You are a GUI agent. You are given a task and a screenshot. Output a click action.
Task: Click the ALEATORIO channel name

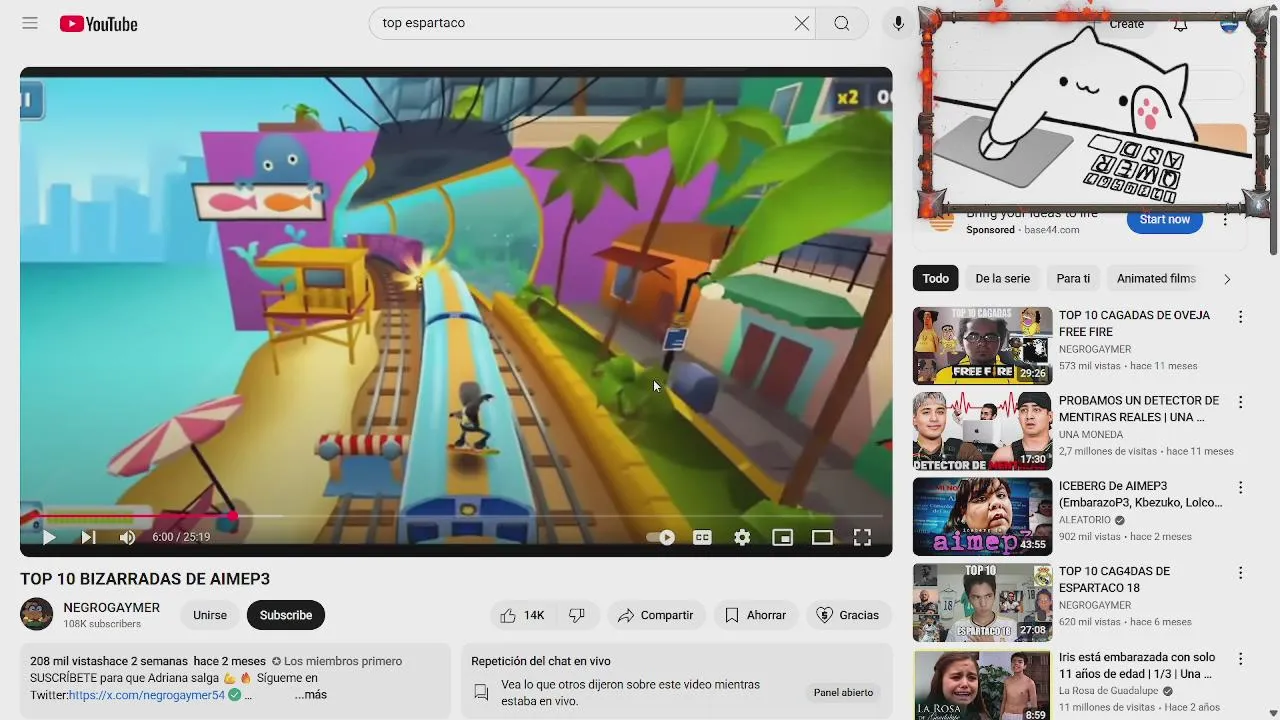point(1085,520)
